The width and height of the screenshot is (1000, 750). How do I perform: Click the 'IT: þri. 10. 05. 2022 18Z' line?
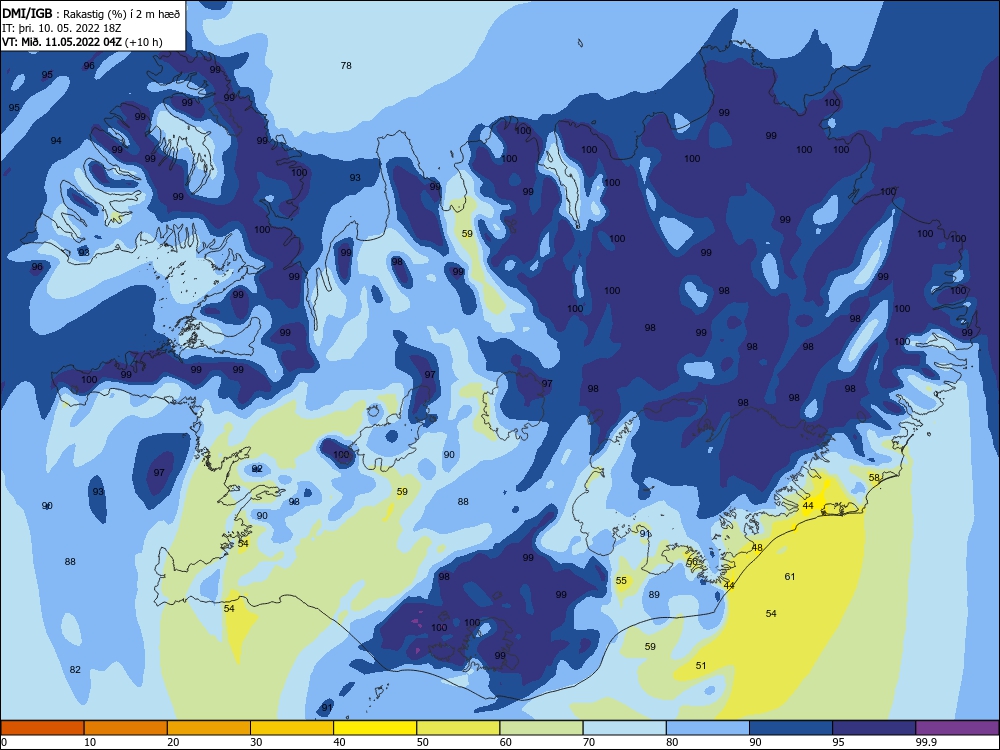62,28
